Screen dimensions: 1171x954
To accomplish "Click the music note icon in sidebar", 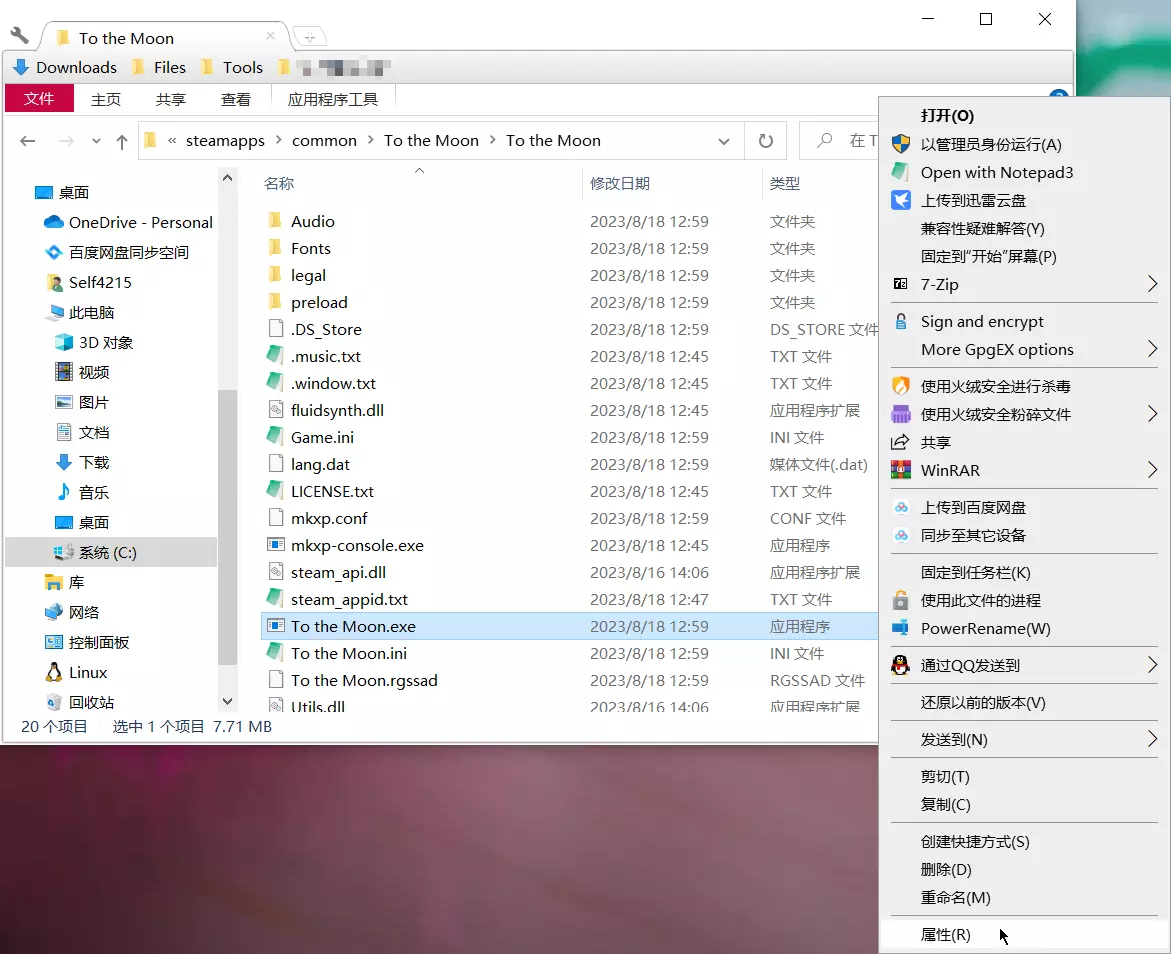I will 64,492.
